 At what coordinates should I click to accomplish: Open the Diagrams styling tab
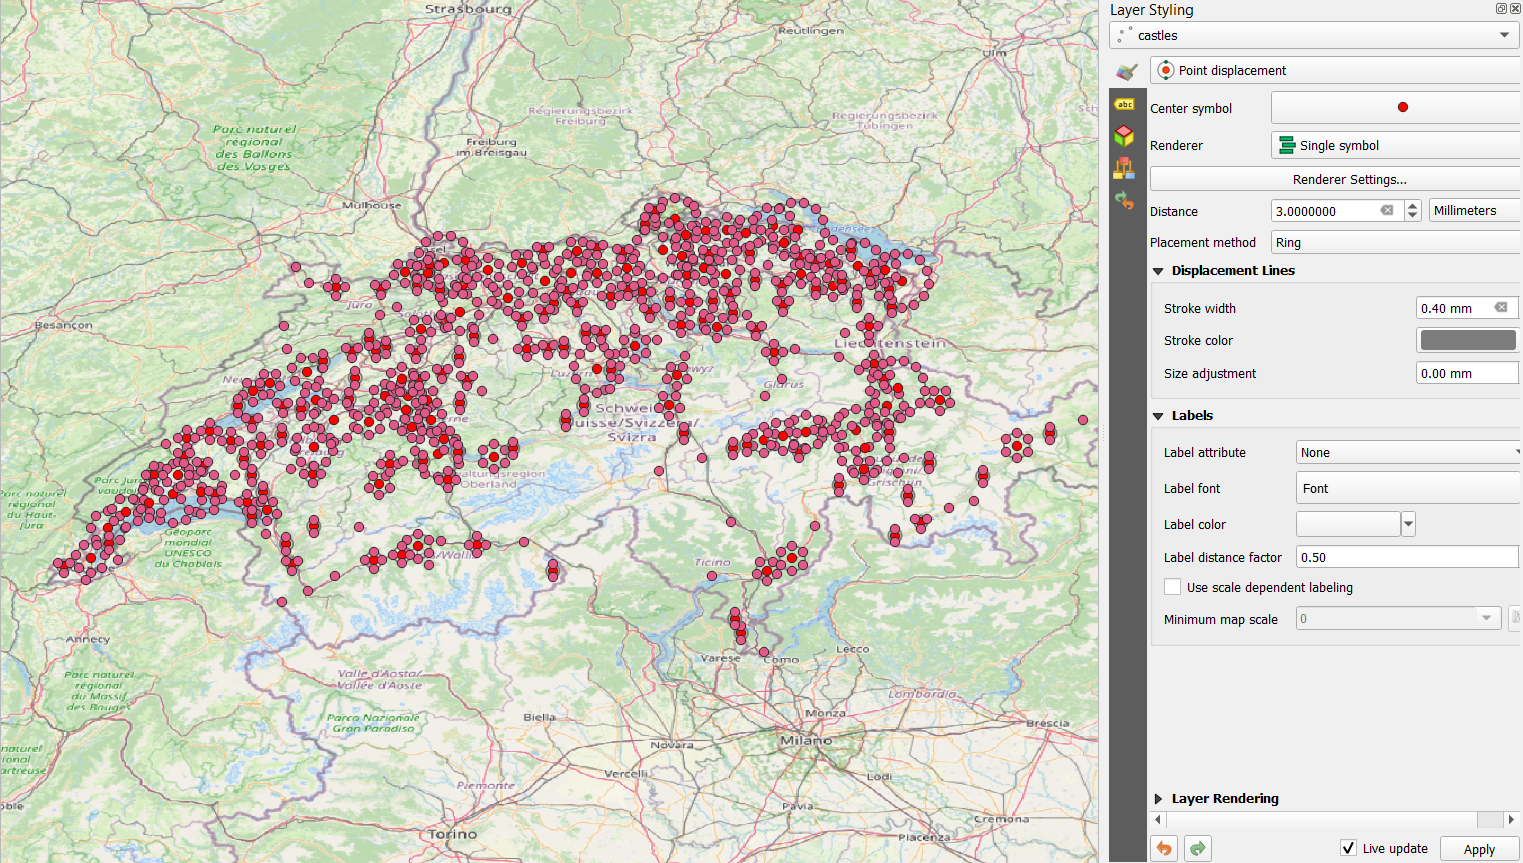coord(1125,168)
